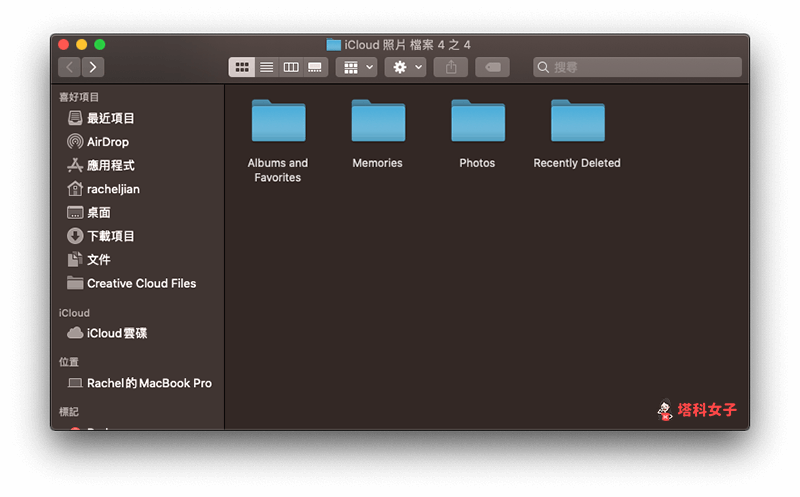The image size is (800, 497).
Task: Select the Recently Deleted folder icon
Action: [578, 120]
